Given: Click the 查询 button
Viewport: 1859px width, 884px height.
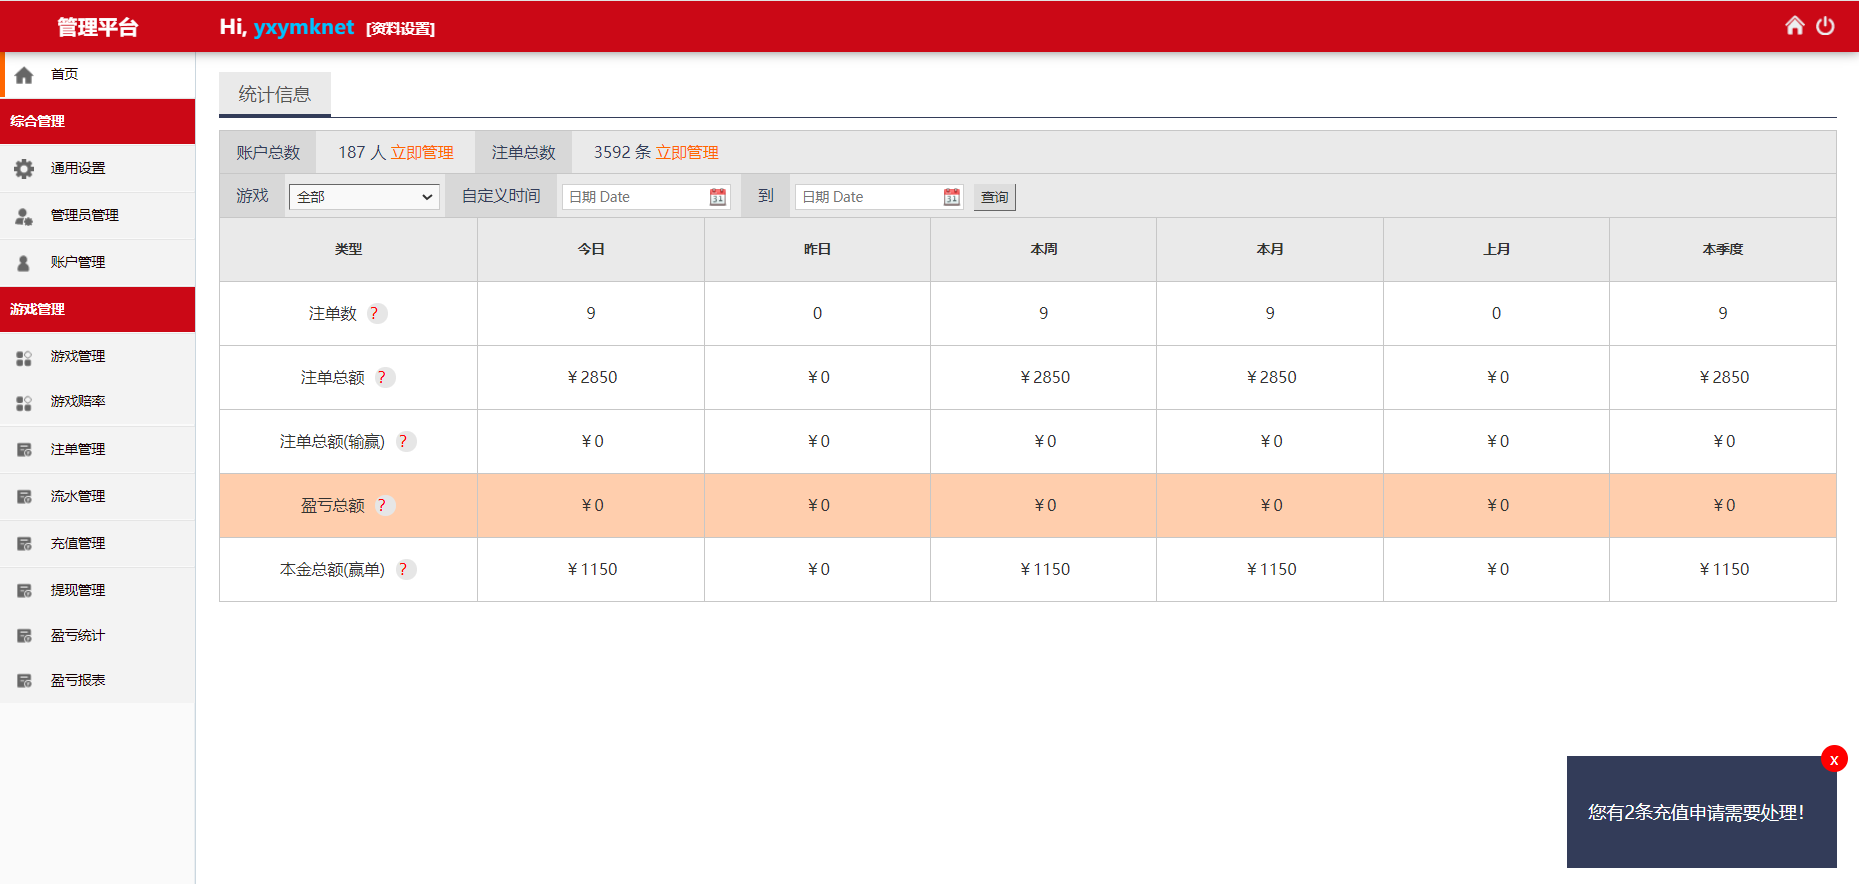Looking at the screenshot, I should point(995,197).
